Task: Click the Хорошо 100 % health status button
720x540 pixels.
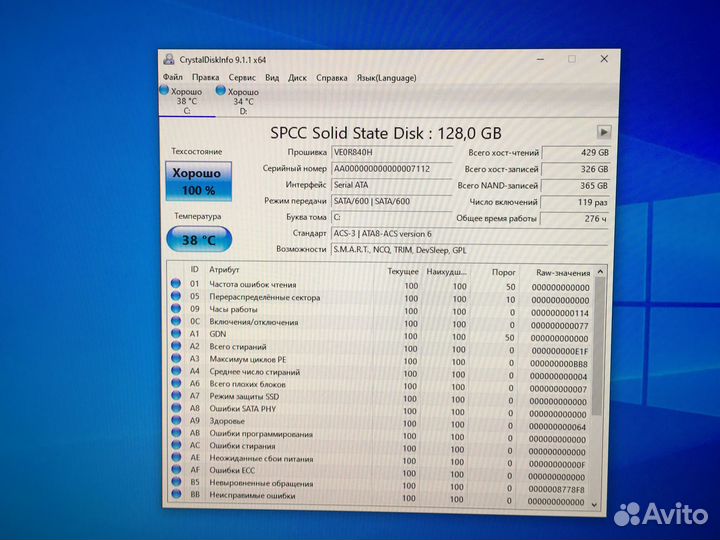Action: [200, 181]
